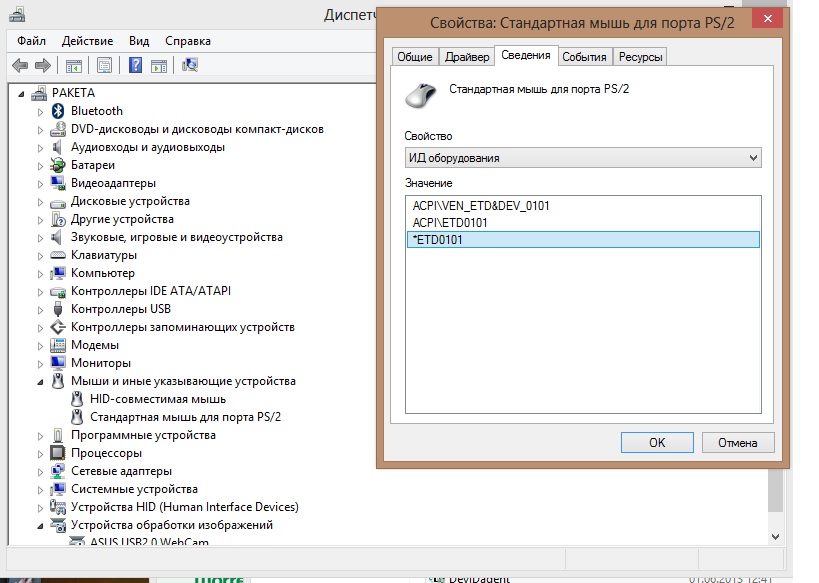Click the Back arrow in toolbar
The image size is (819, 583).
(19, 65)
